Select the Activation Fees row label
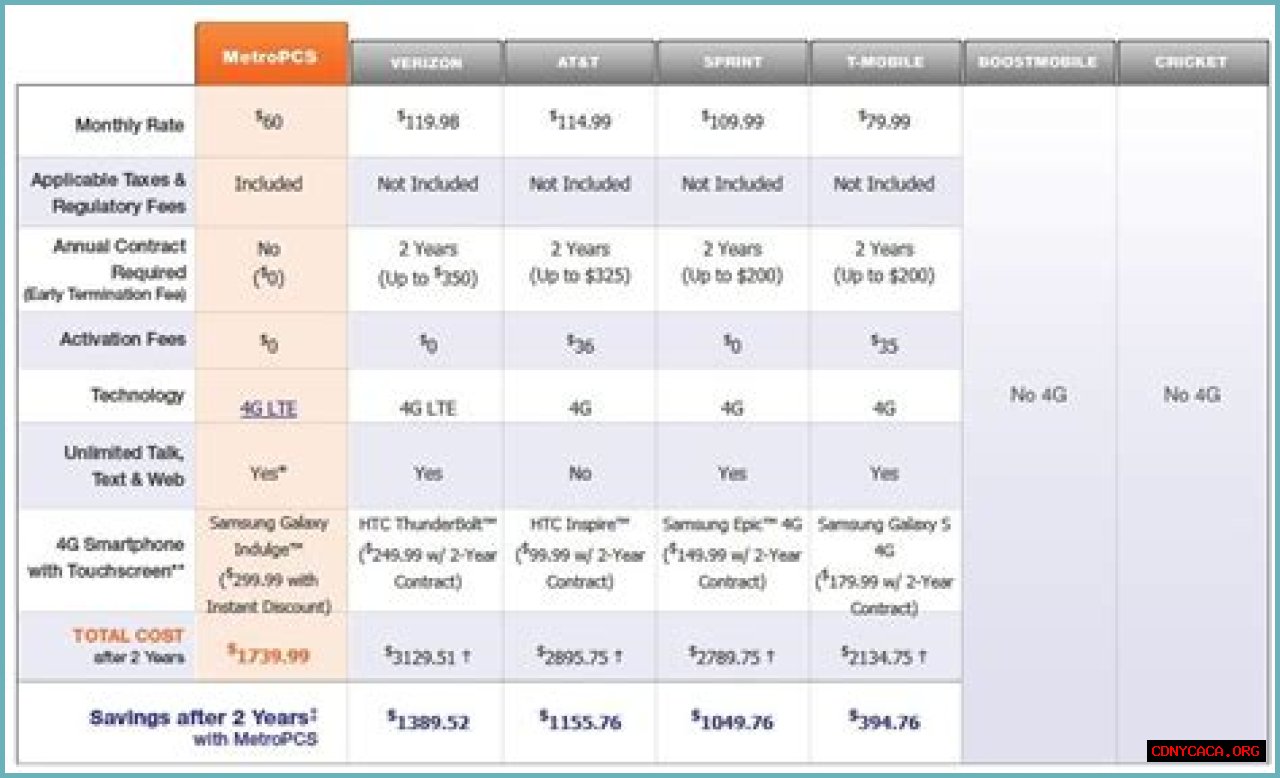The image size is (1280, 778). click(122, 340)
